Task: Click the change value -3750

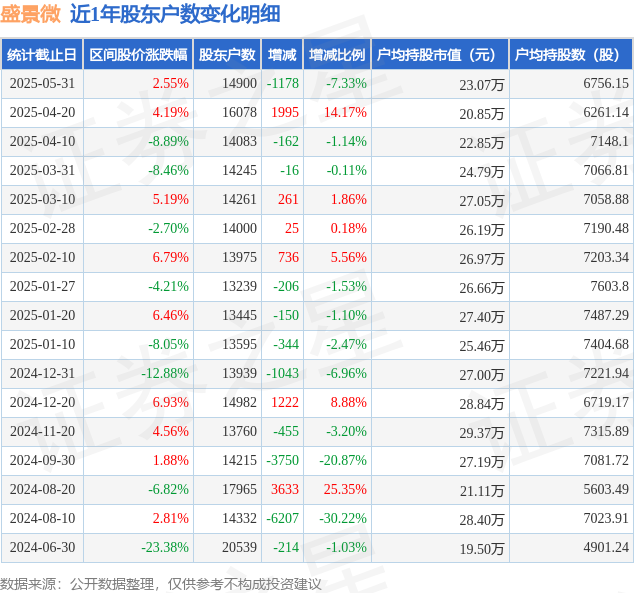Action: 283,460
